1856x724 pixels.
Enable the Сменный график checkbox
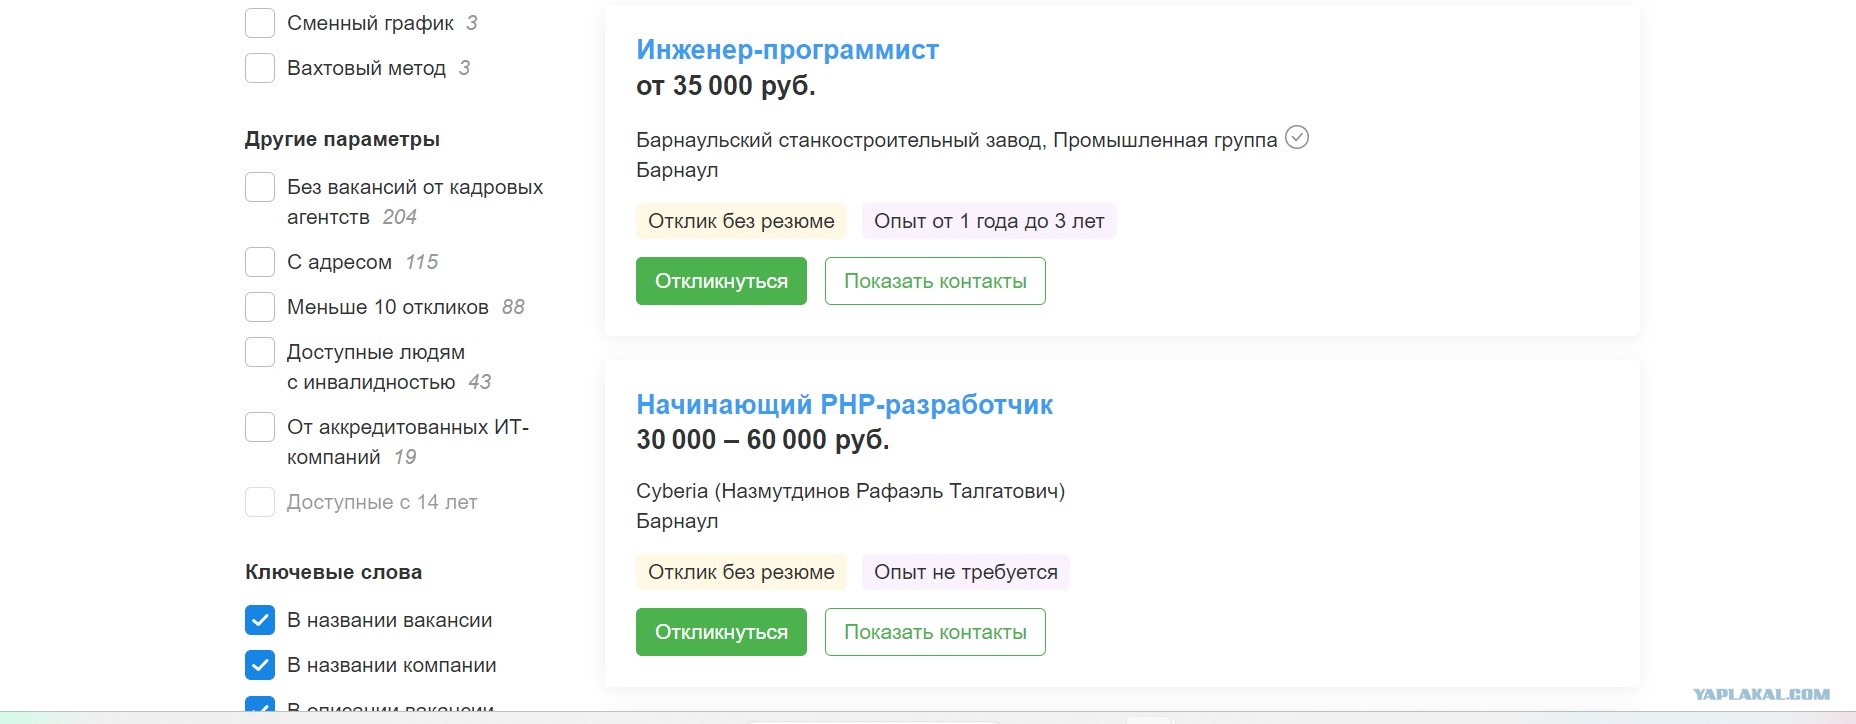(x=260, y=23)
